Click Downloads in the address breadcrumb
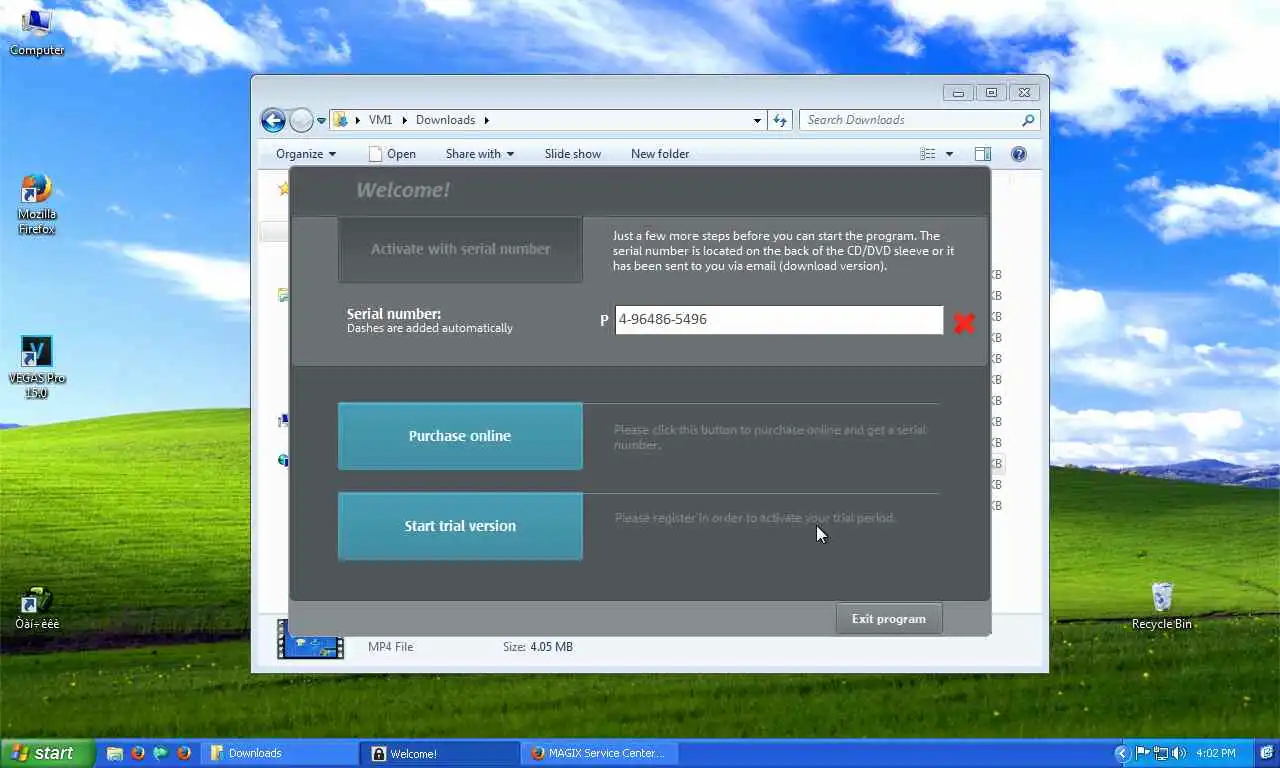The height and width of the screenshot is (768, 1280). (x=445, y=120)
